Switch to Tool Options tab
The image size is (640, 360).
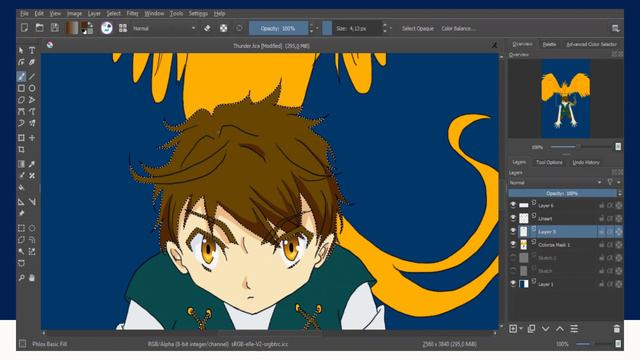(x=549, y=162)
